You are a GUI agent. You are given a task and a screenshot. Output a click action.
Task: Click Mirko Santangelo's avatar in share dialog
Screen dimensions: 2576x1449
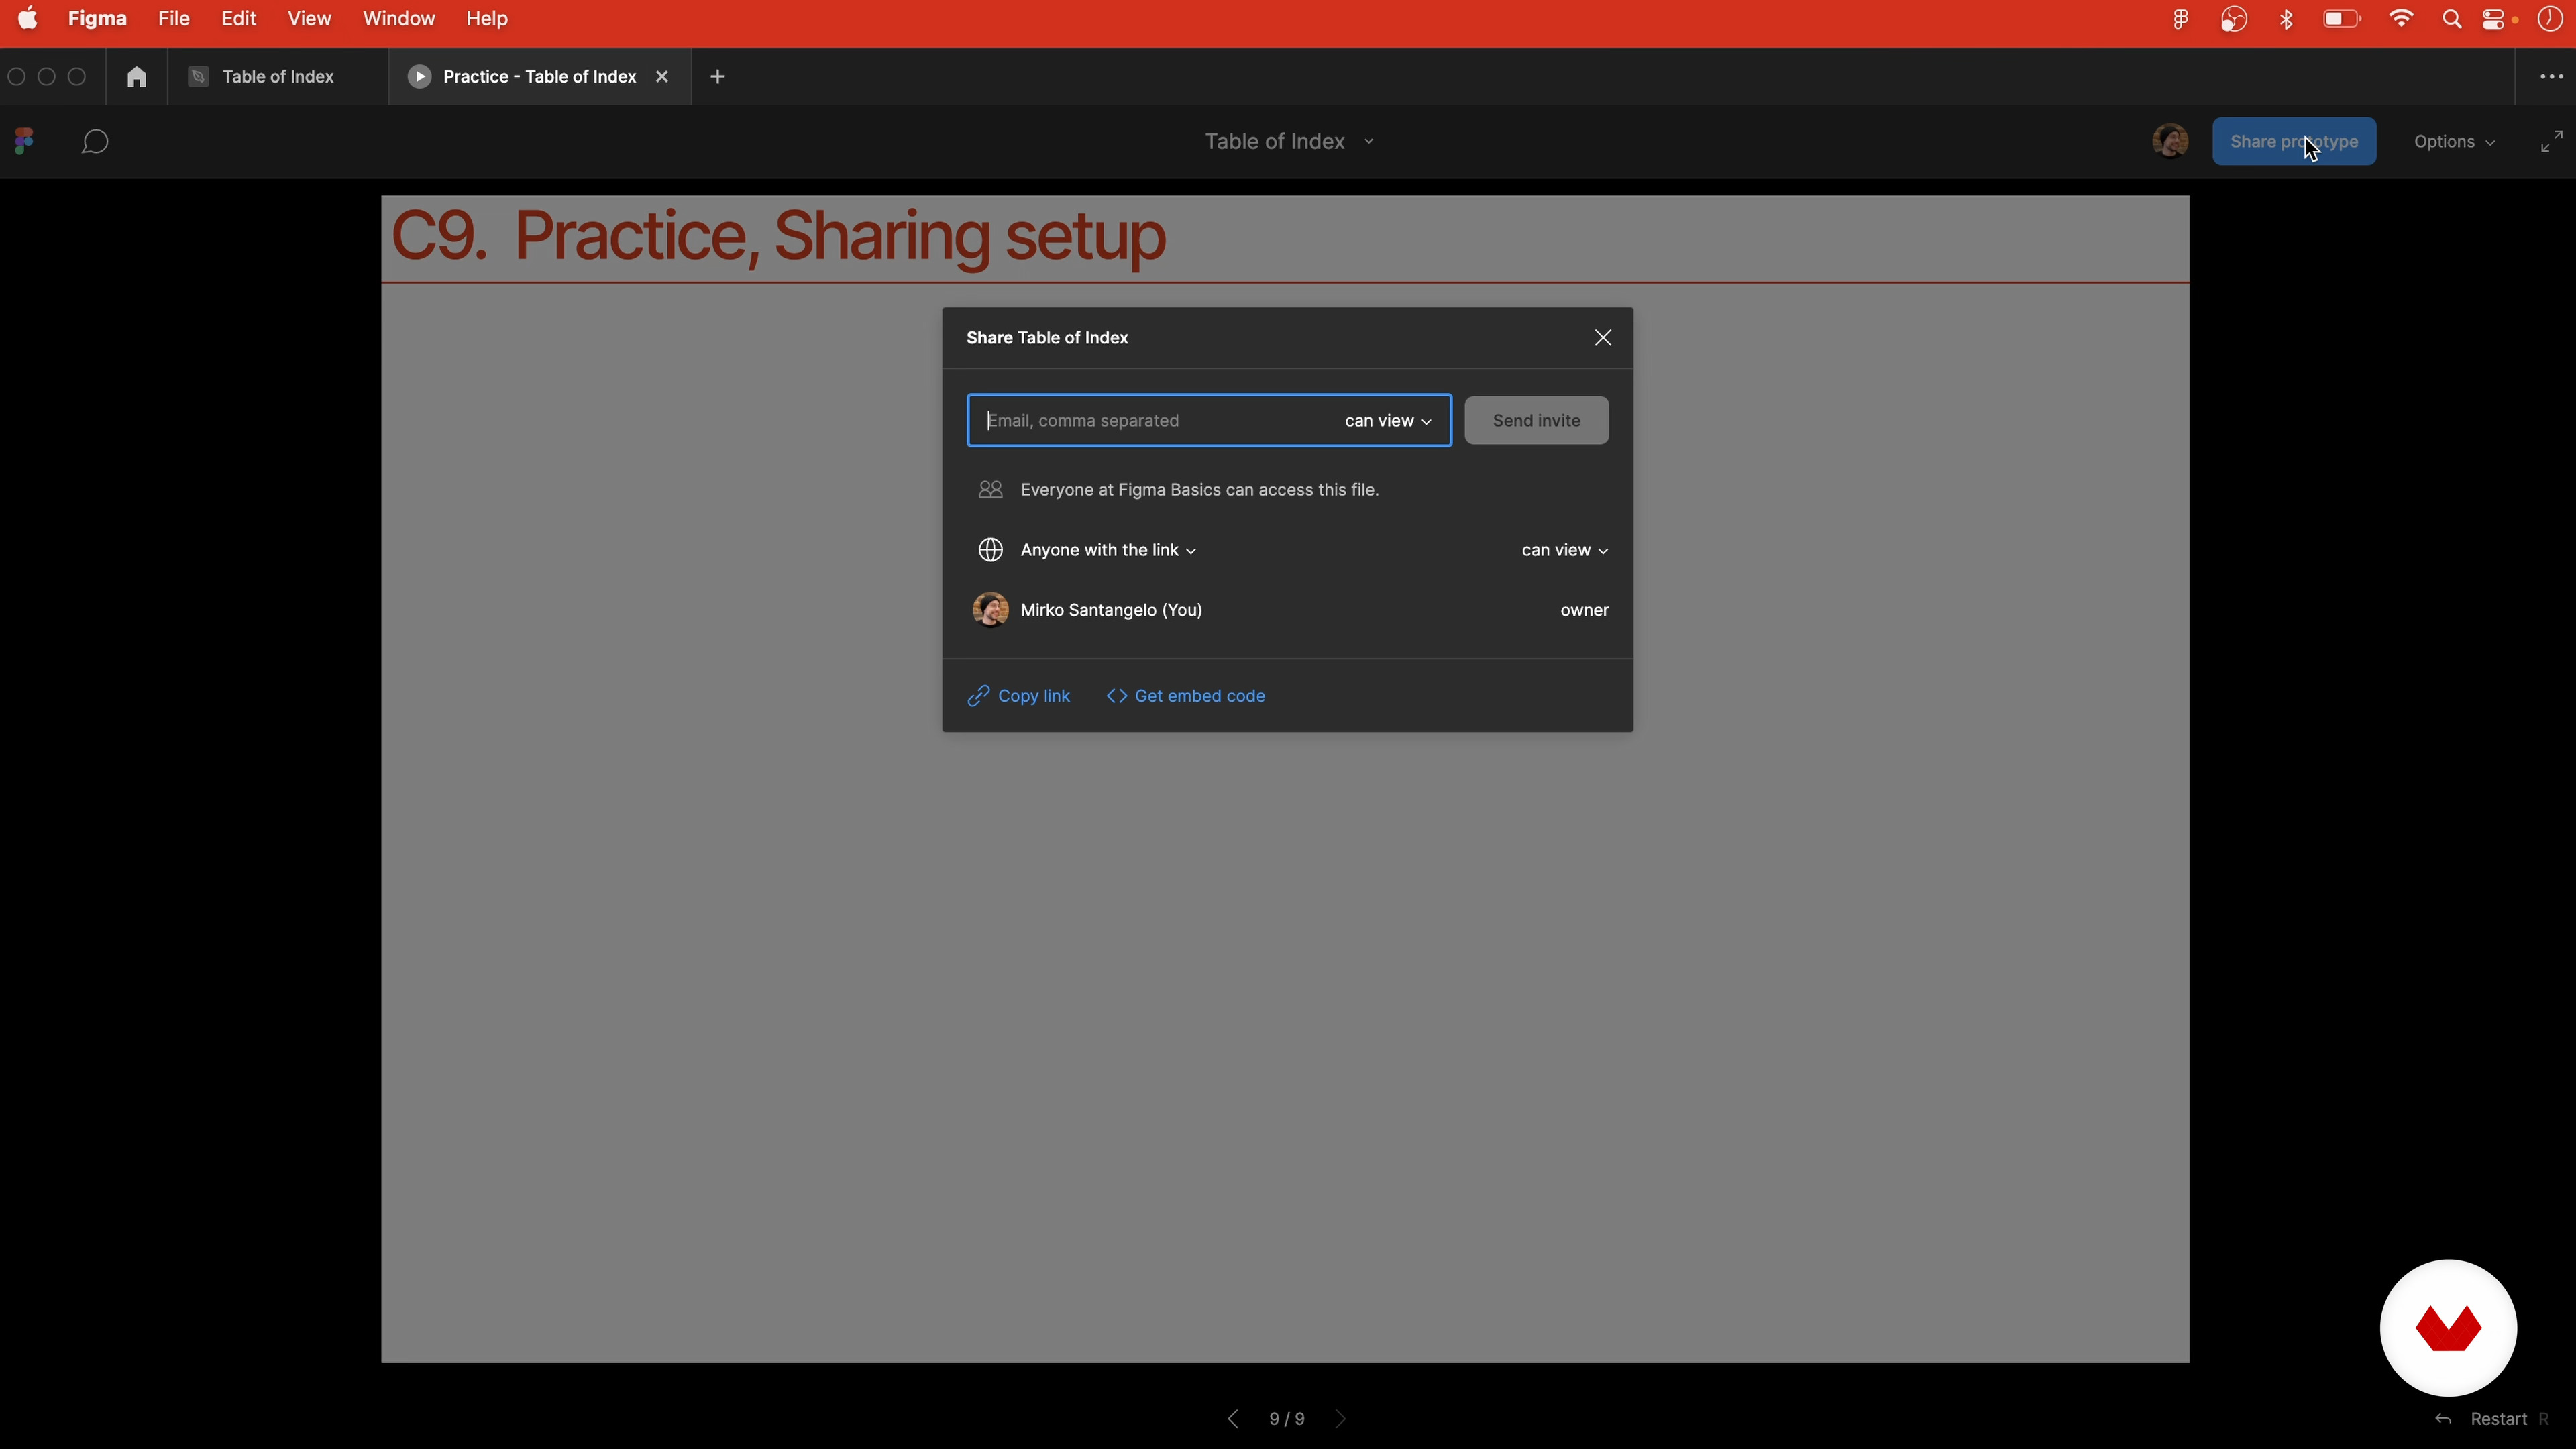point(990,610)
